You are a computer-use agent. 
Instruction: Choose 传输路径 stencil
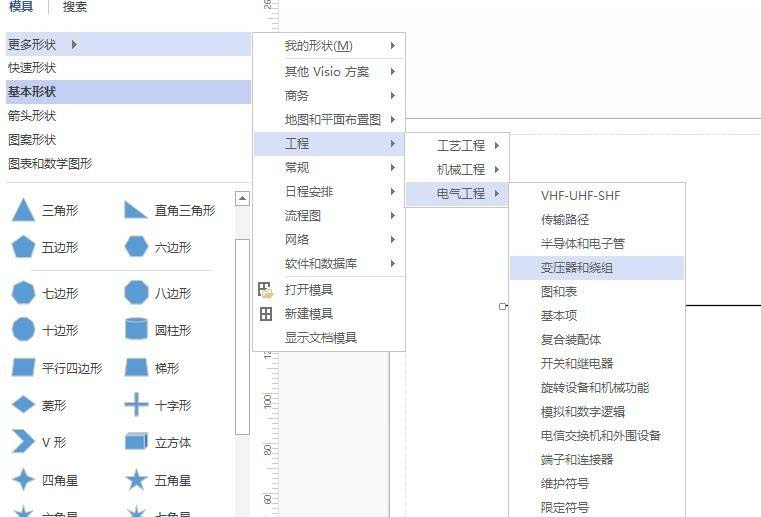click(597, 220)
